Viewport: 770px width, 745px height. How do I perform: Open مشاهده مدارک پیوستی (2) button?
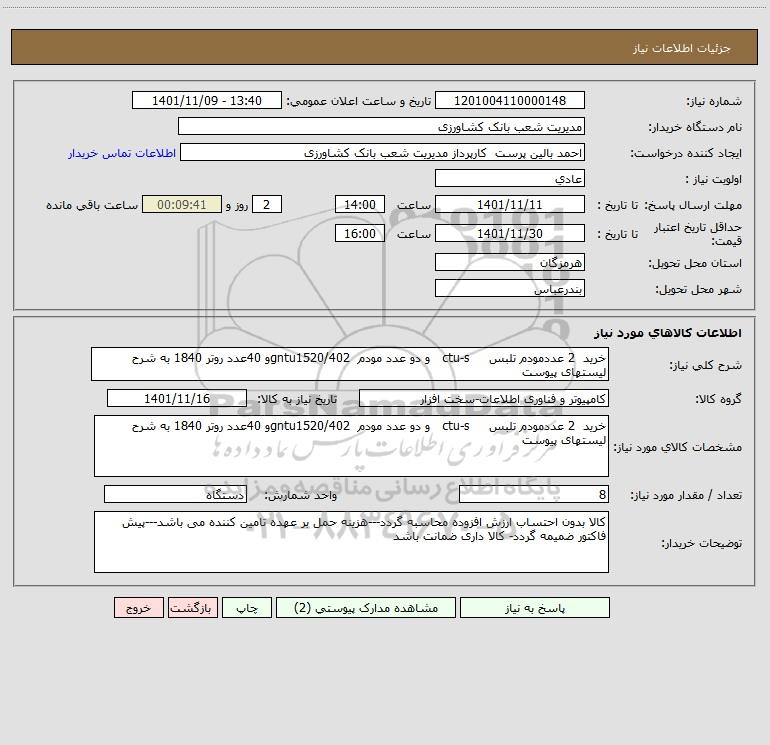pyautogui.click(x=366, y=608)
